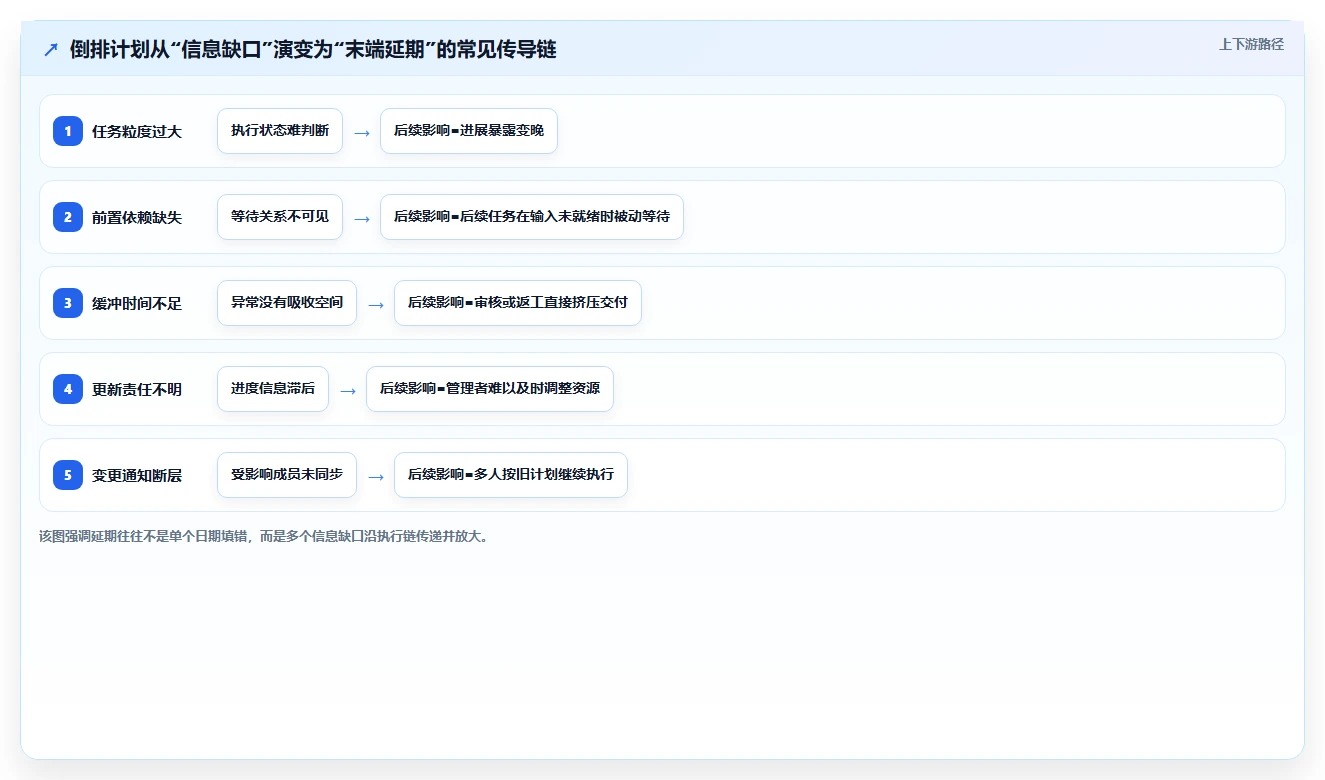Click the number 1 badge for 任务粒度过大
Image resolution: width=1325 pixels, height=780 pixels.
[68, 130]
